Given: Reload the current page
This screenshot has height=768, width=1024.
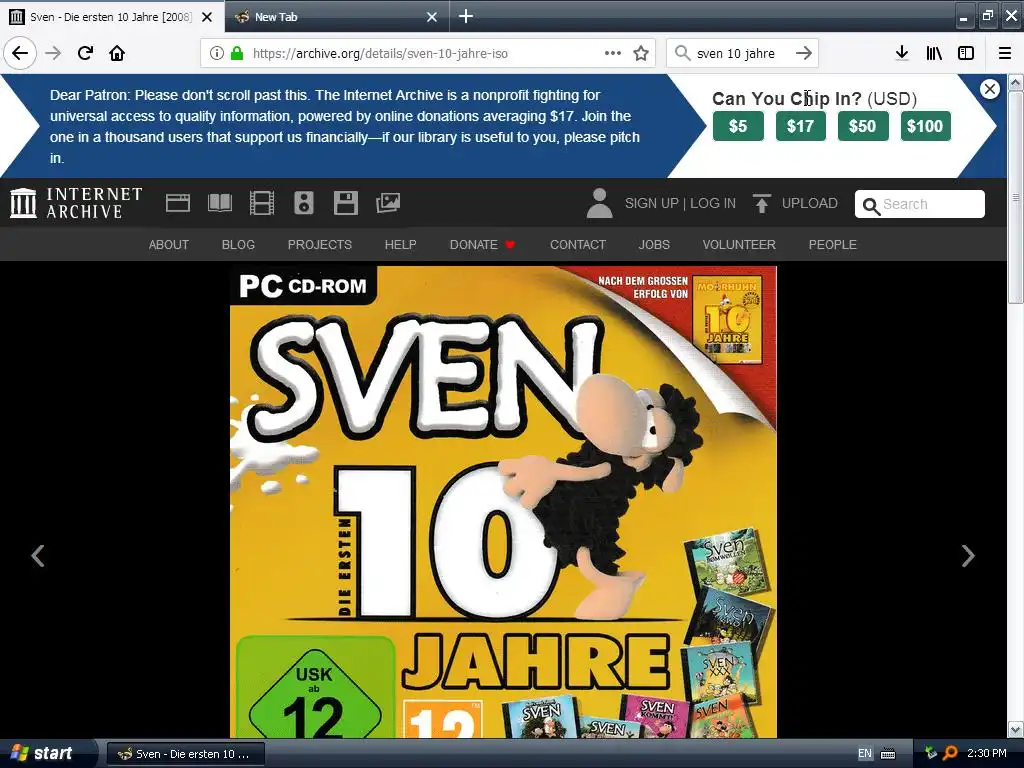Looking at the screenshot, I should coord(85,53).
